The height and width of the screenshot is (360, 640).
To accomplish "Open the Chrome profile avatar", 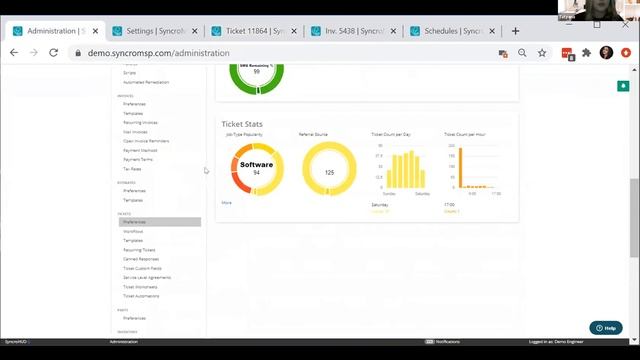I will pyautogui.click(x=606, y=53).
